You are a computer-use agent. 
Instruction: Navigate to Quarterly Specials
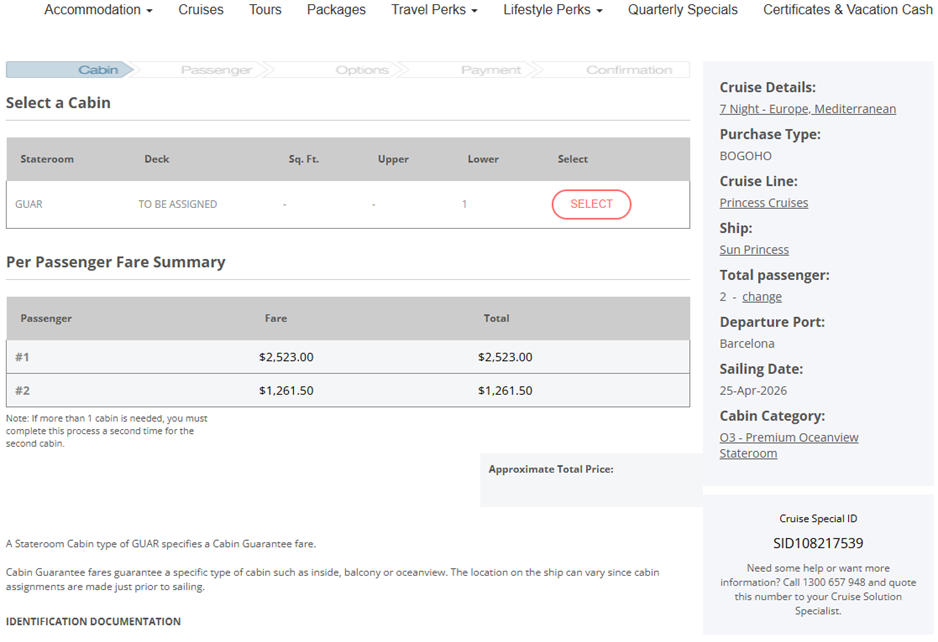click(x=682, y=10)
